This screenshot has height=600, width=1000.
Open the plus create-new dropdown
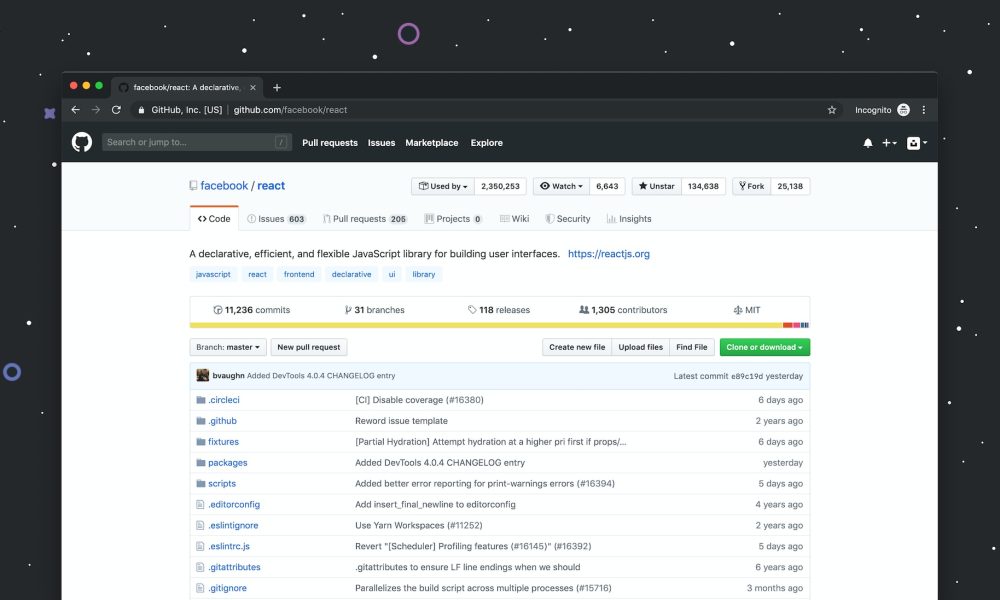(x=889, y=143)
